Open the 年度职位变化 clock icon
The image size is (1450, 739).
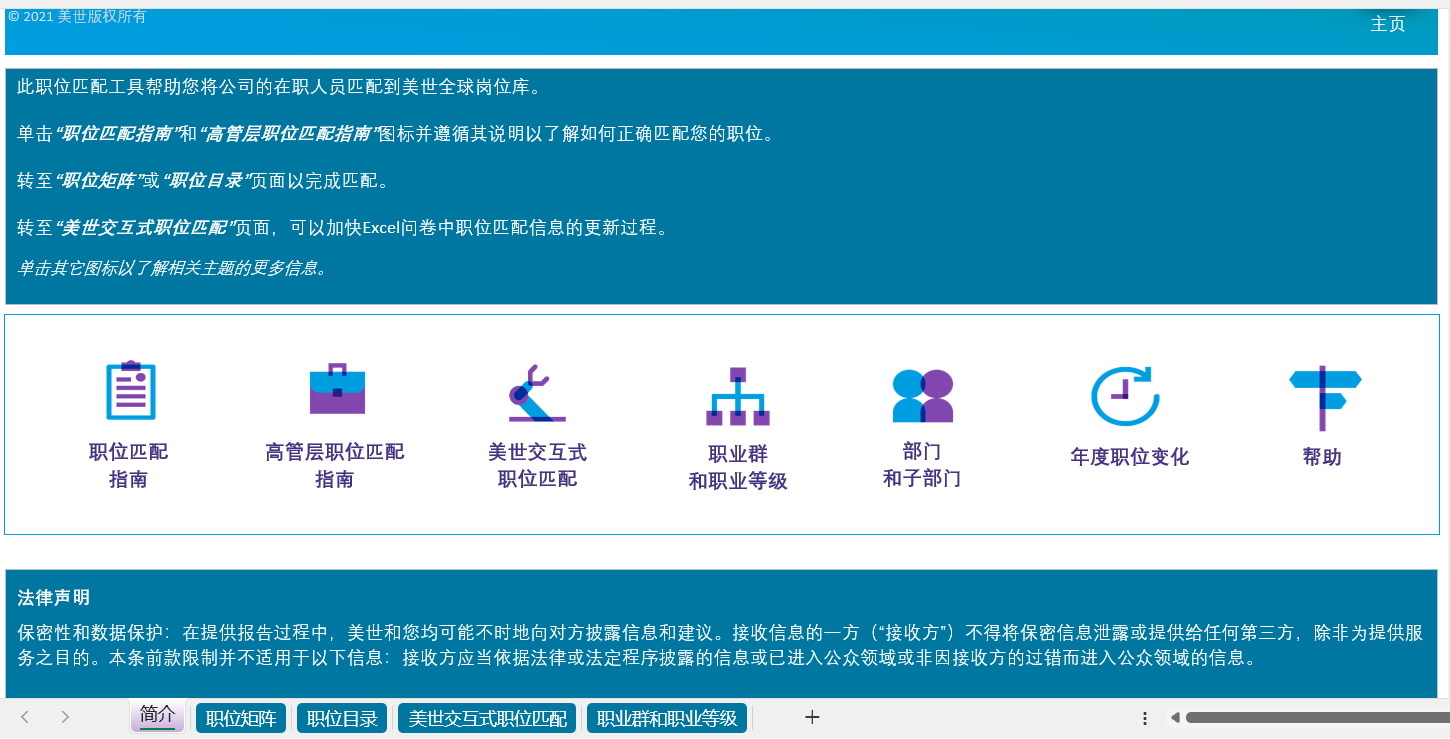(x=1125, y=396)
